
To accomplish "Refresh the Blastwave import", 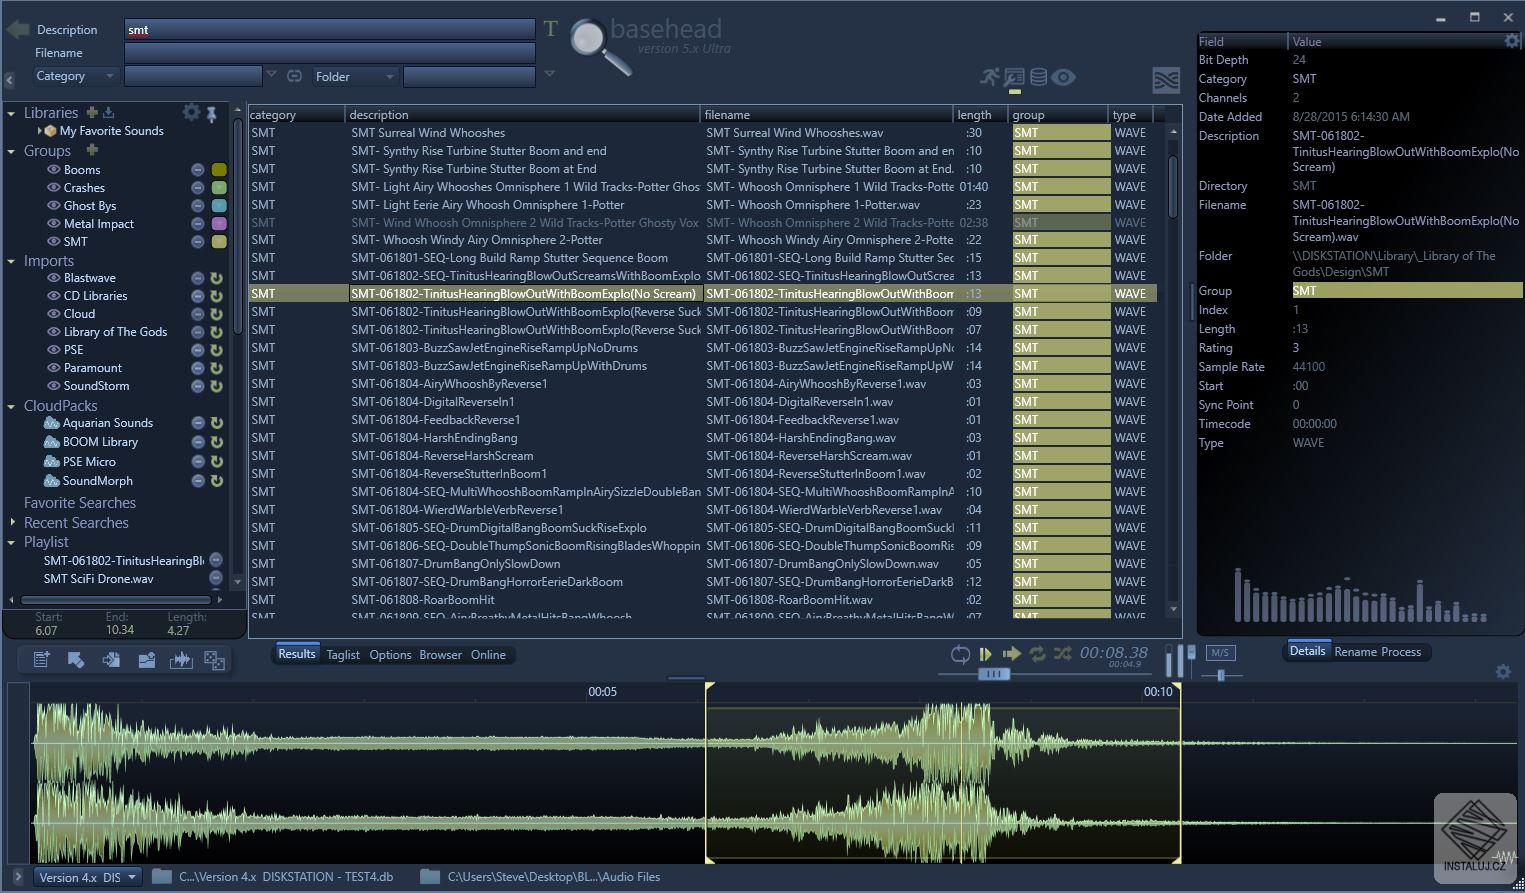I will (216, 278).
